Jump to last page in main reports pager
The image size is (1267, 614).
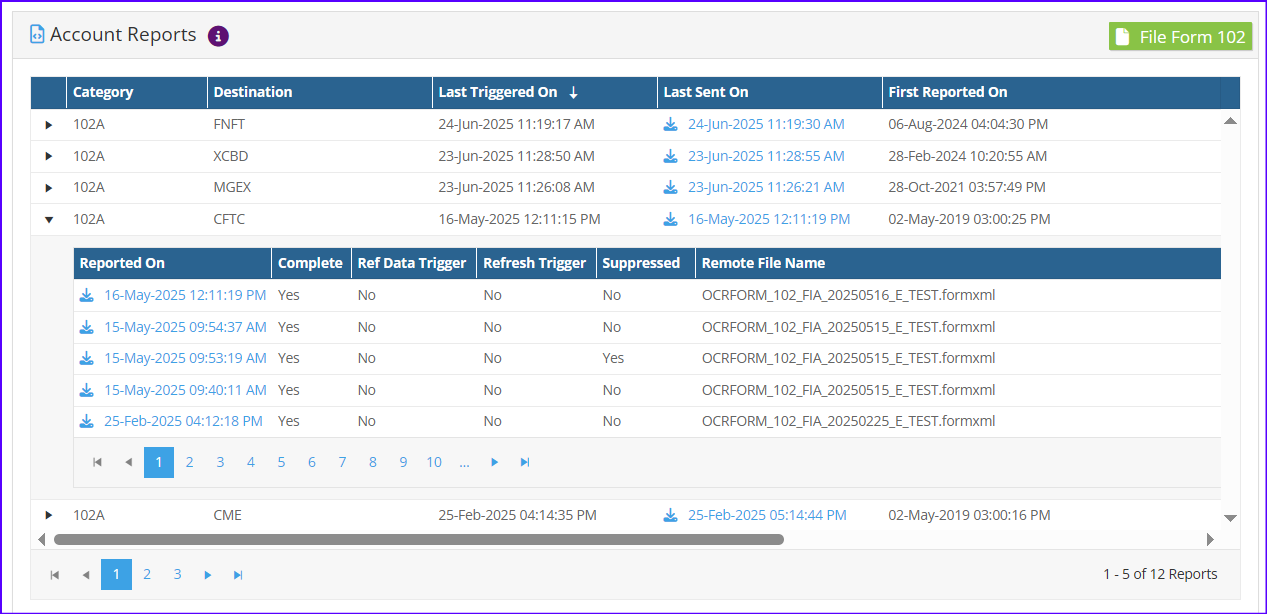coord(238,575)
